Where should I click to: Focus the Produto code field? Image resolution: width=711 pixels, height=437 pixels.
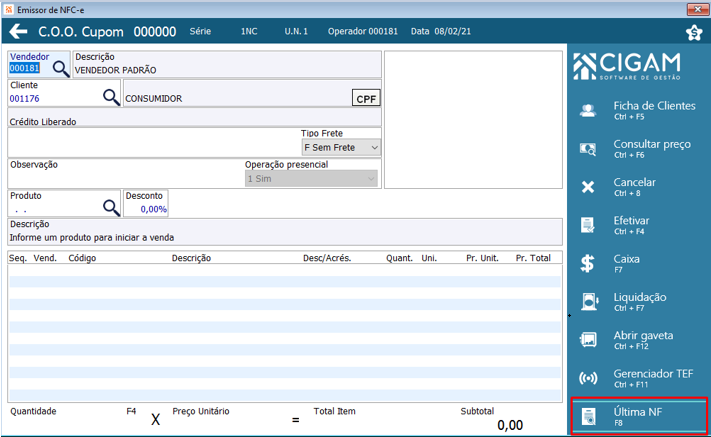click(54, 209)
